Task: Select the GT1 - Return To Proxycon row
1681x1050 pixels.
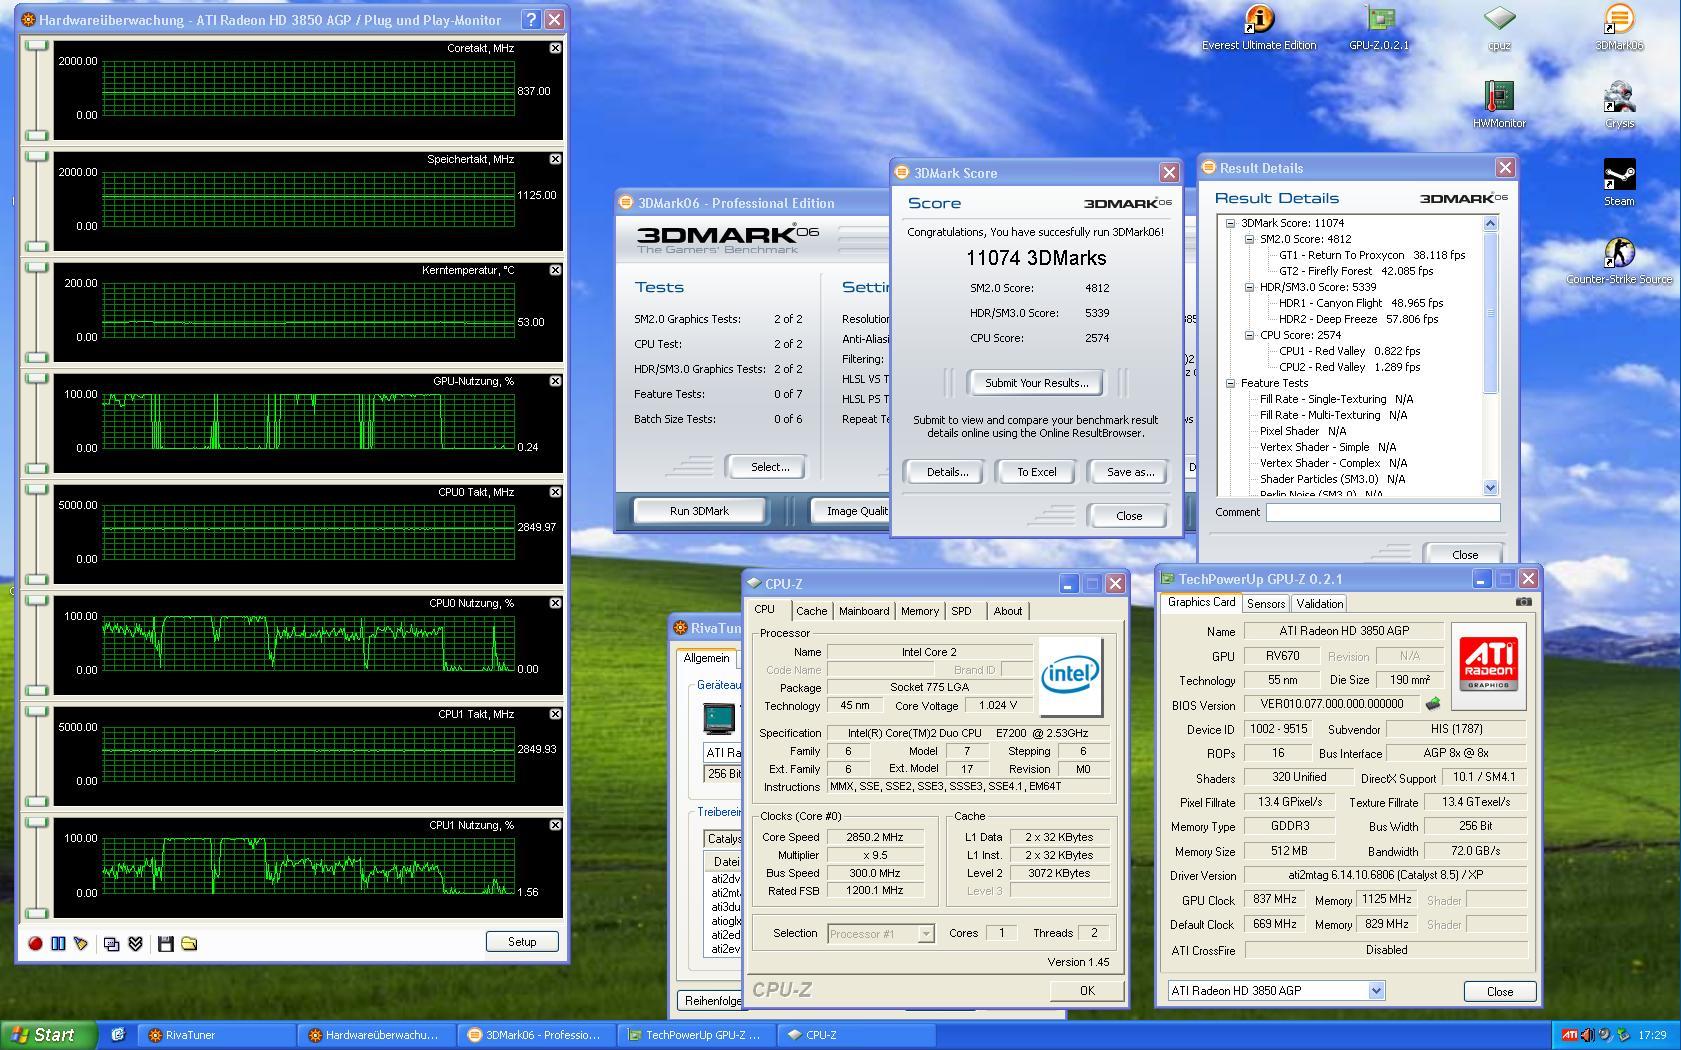Action: 1372,255
